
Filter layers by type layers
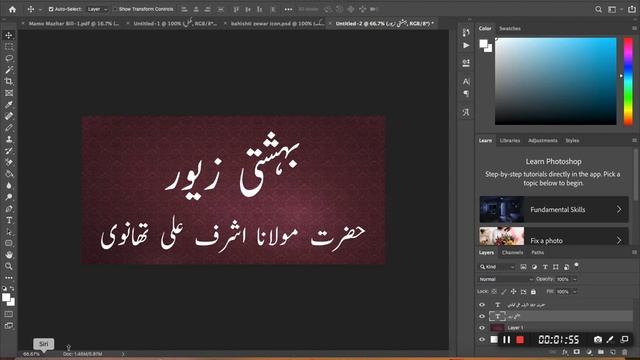[x=545, y=267]
